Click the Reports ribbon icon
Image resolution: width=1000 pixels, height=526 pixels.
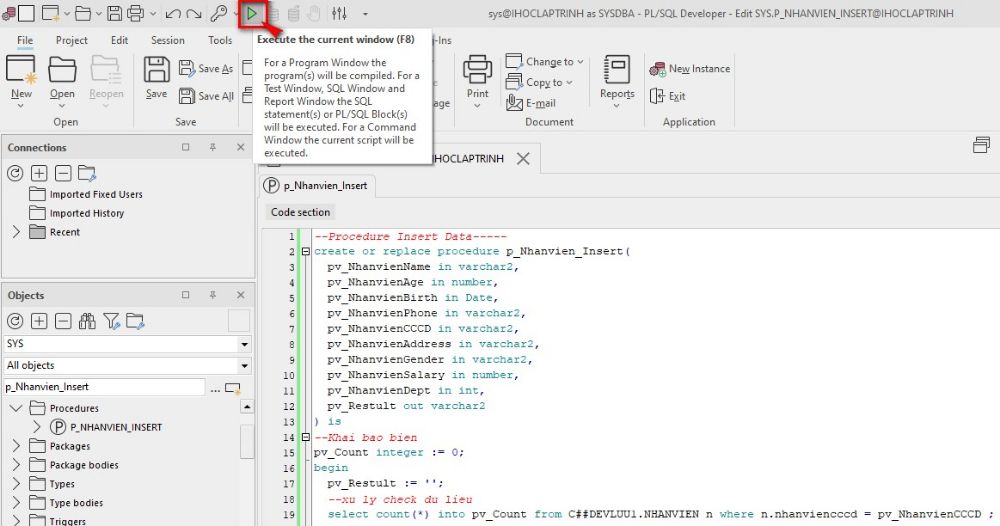pyautogui.click(x=617, y=69)
